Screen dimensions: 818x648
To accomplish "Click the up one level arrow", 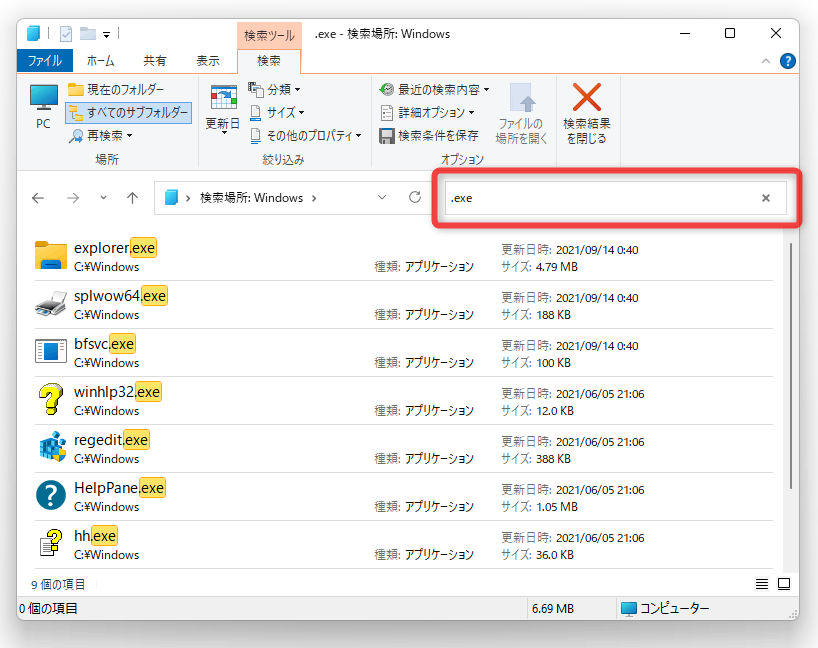I will click(133, 198).
